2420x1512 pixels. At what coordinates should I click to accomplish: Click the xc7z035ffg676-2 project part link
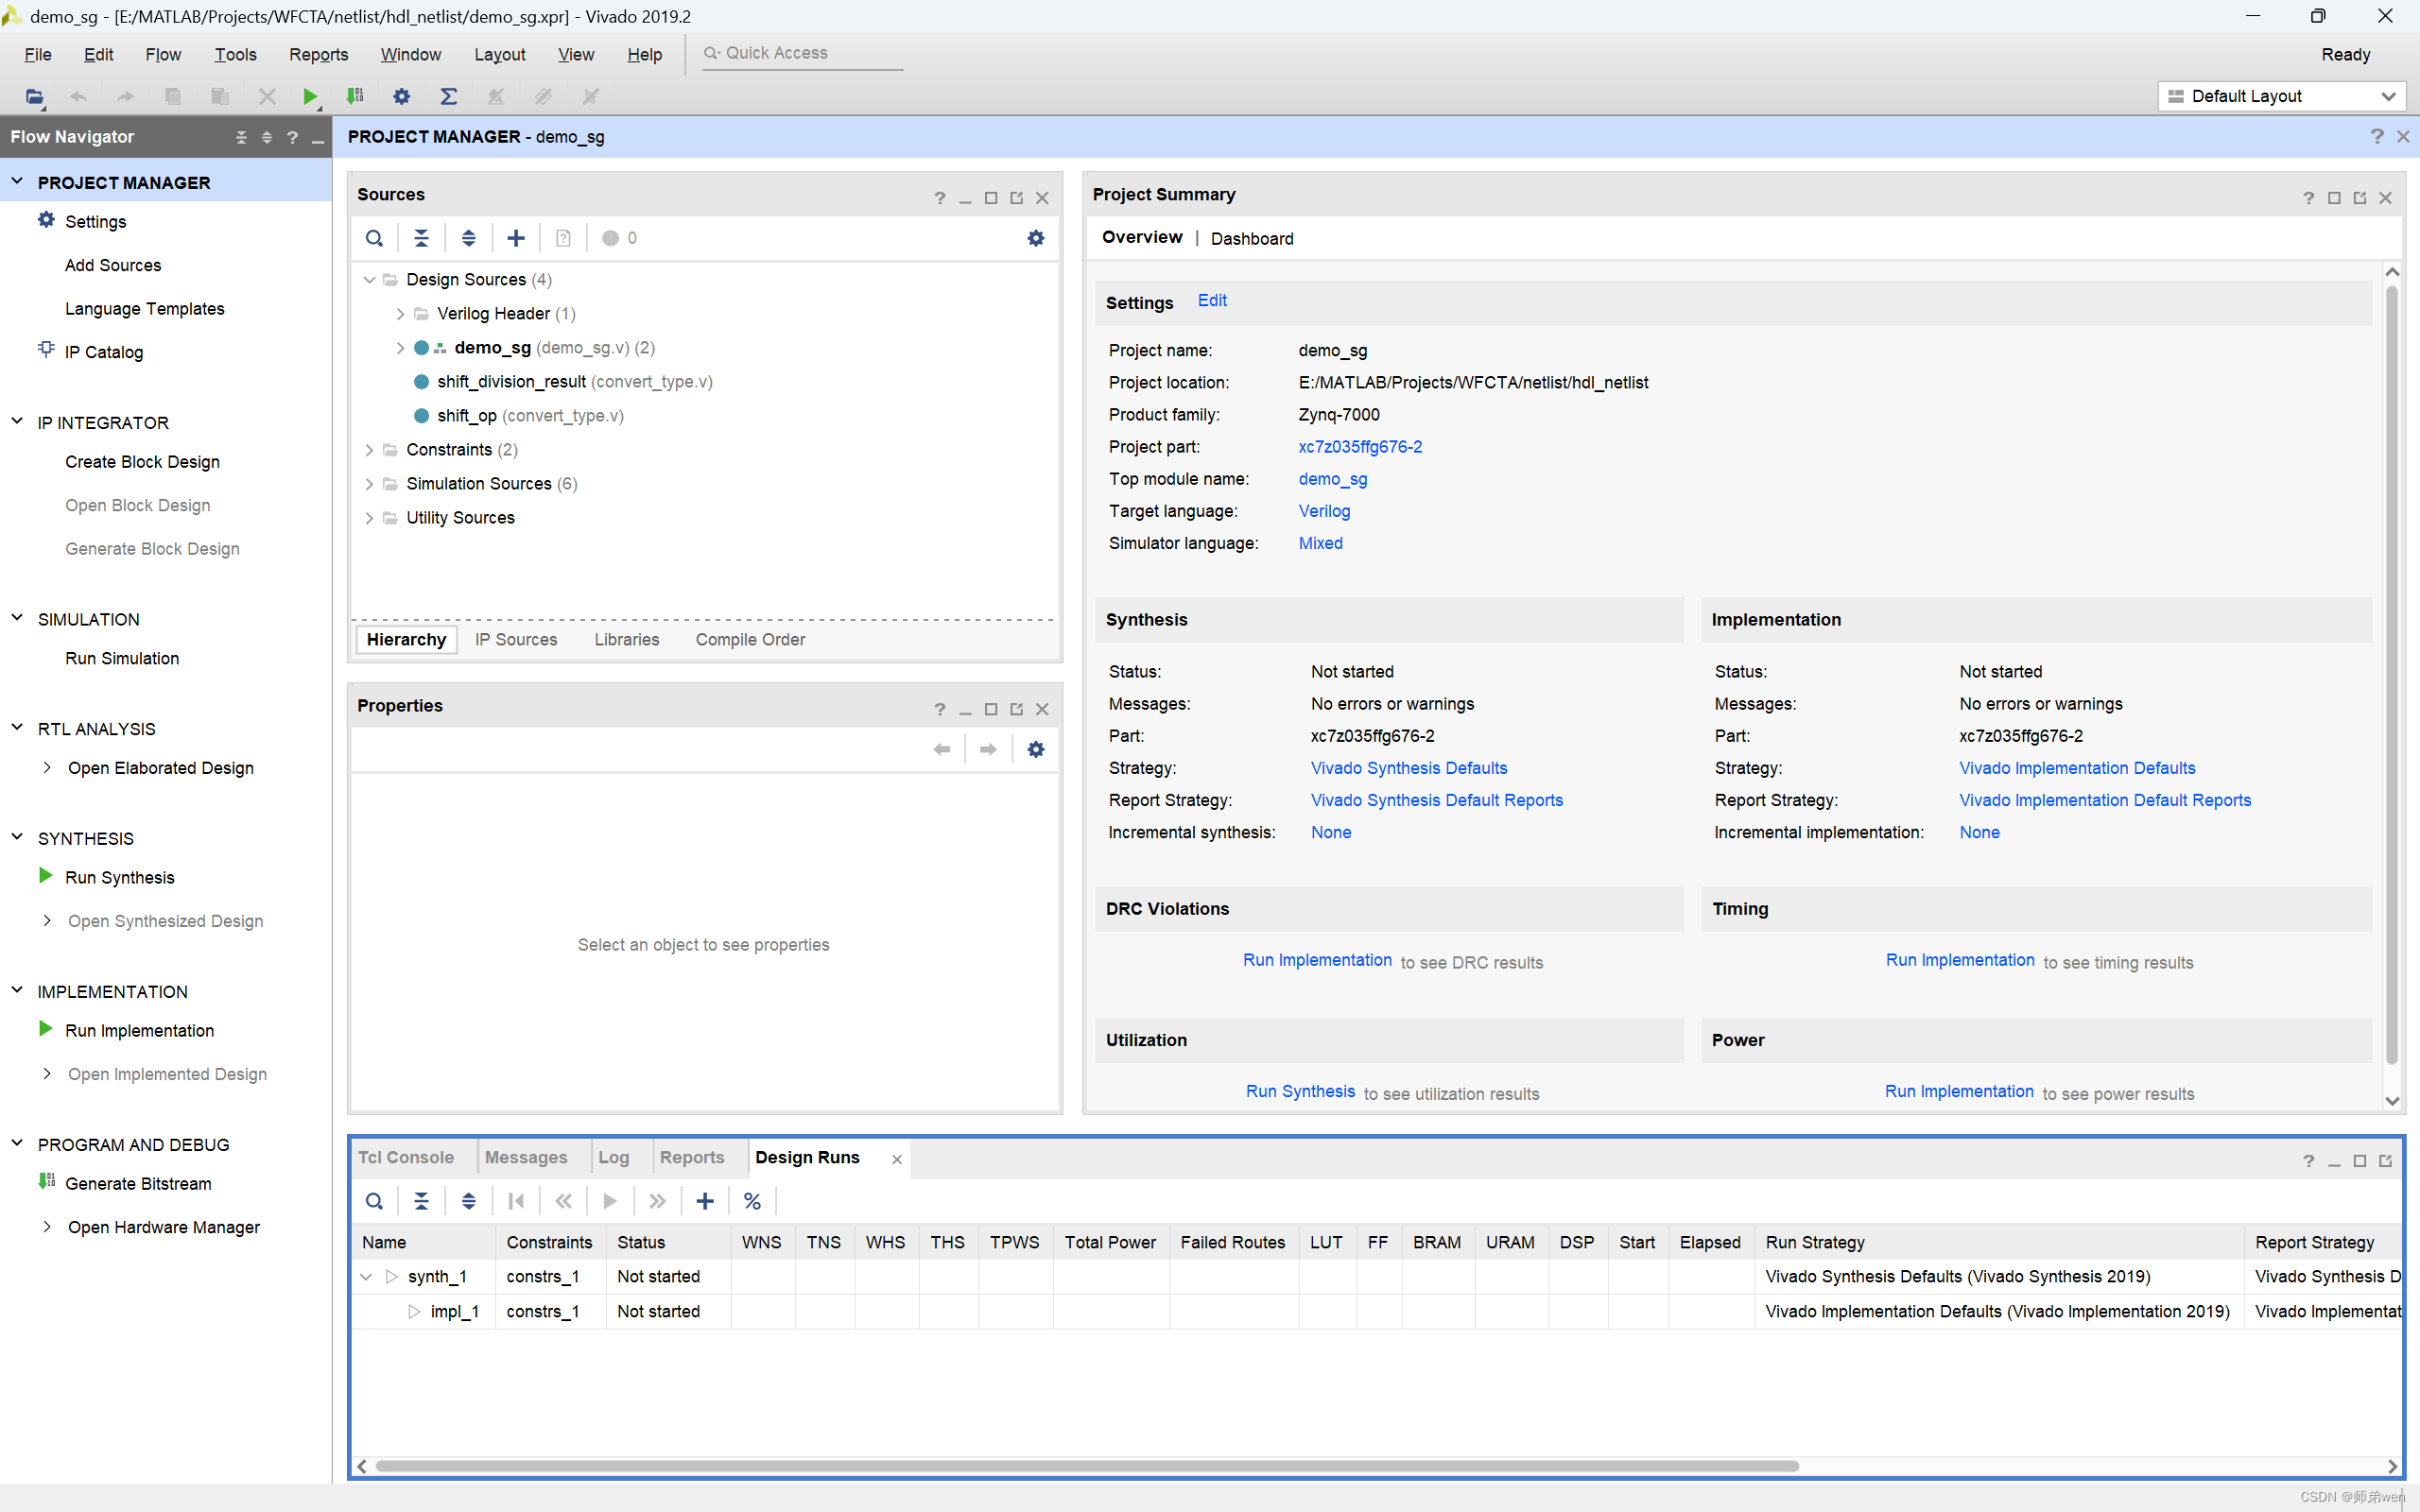pyautogui.click(x=1360, y=447)
